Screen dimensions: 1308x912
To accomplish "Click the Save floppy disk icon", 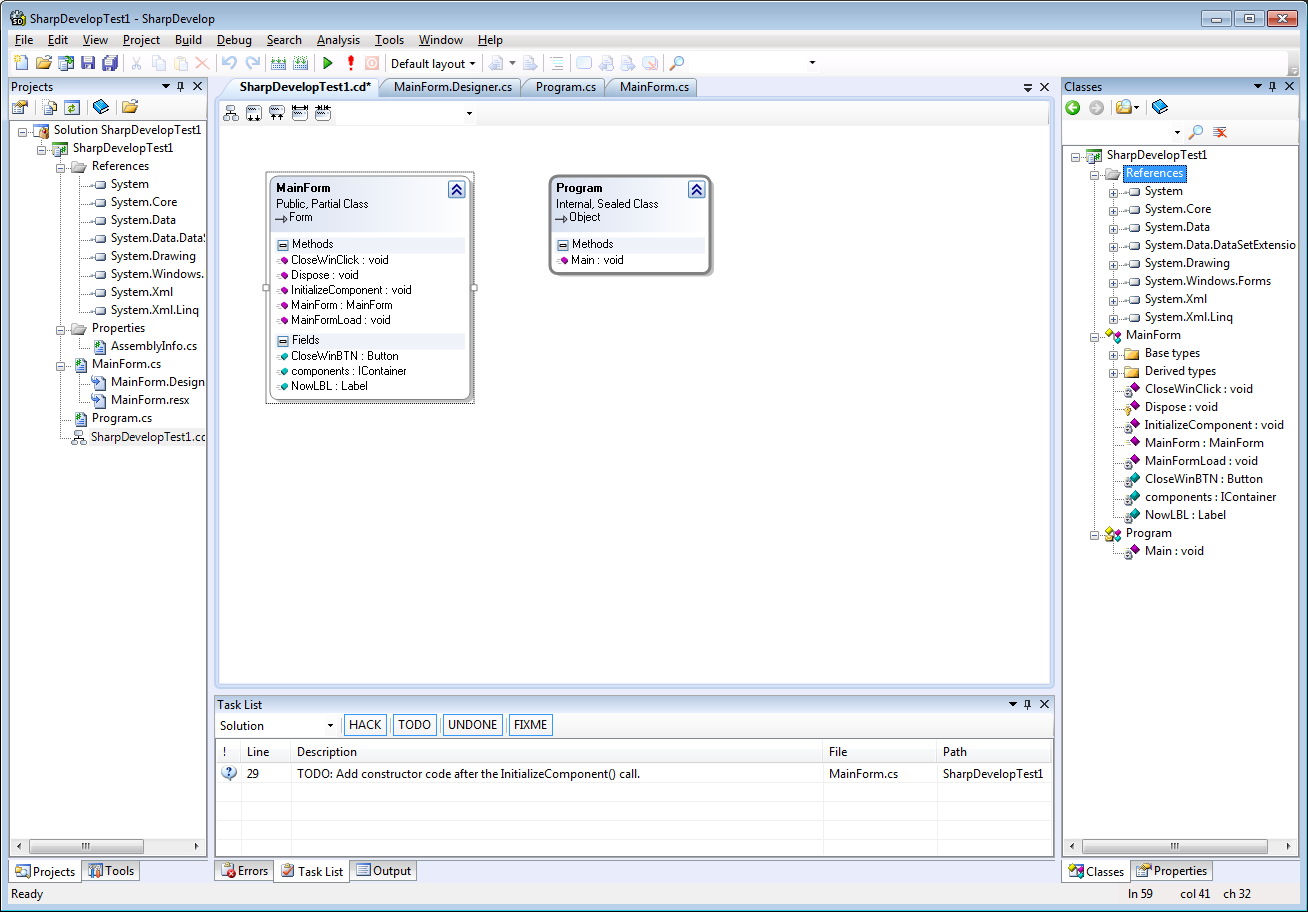I will pyautogui.click(x=87, y=63).
